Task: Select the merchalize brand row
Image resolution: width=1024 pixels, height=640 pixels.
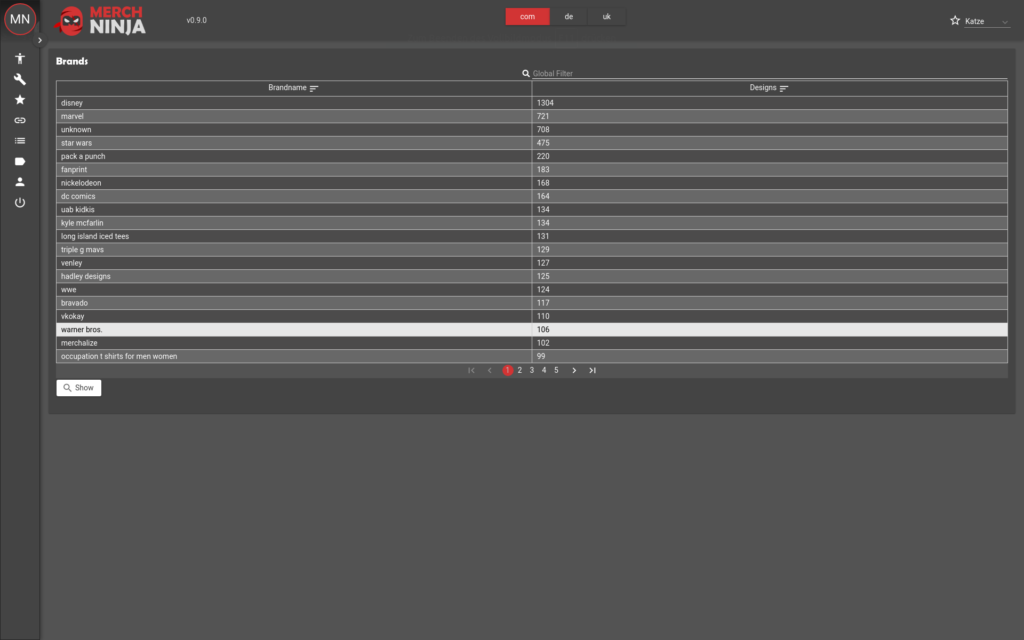Action: [x=532, y=343]
